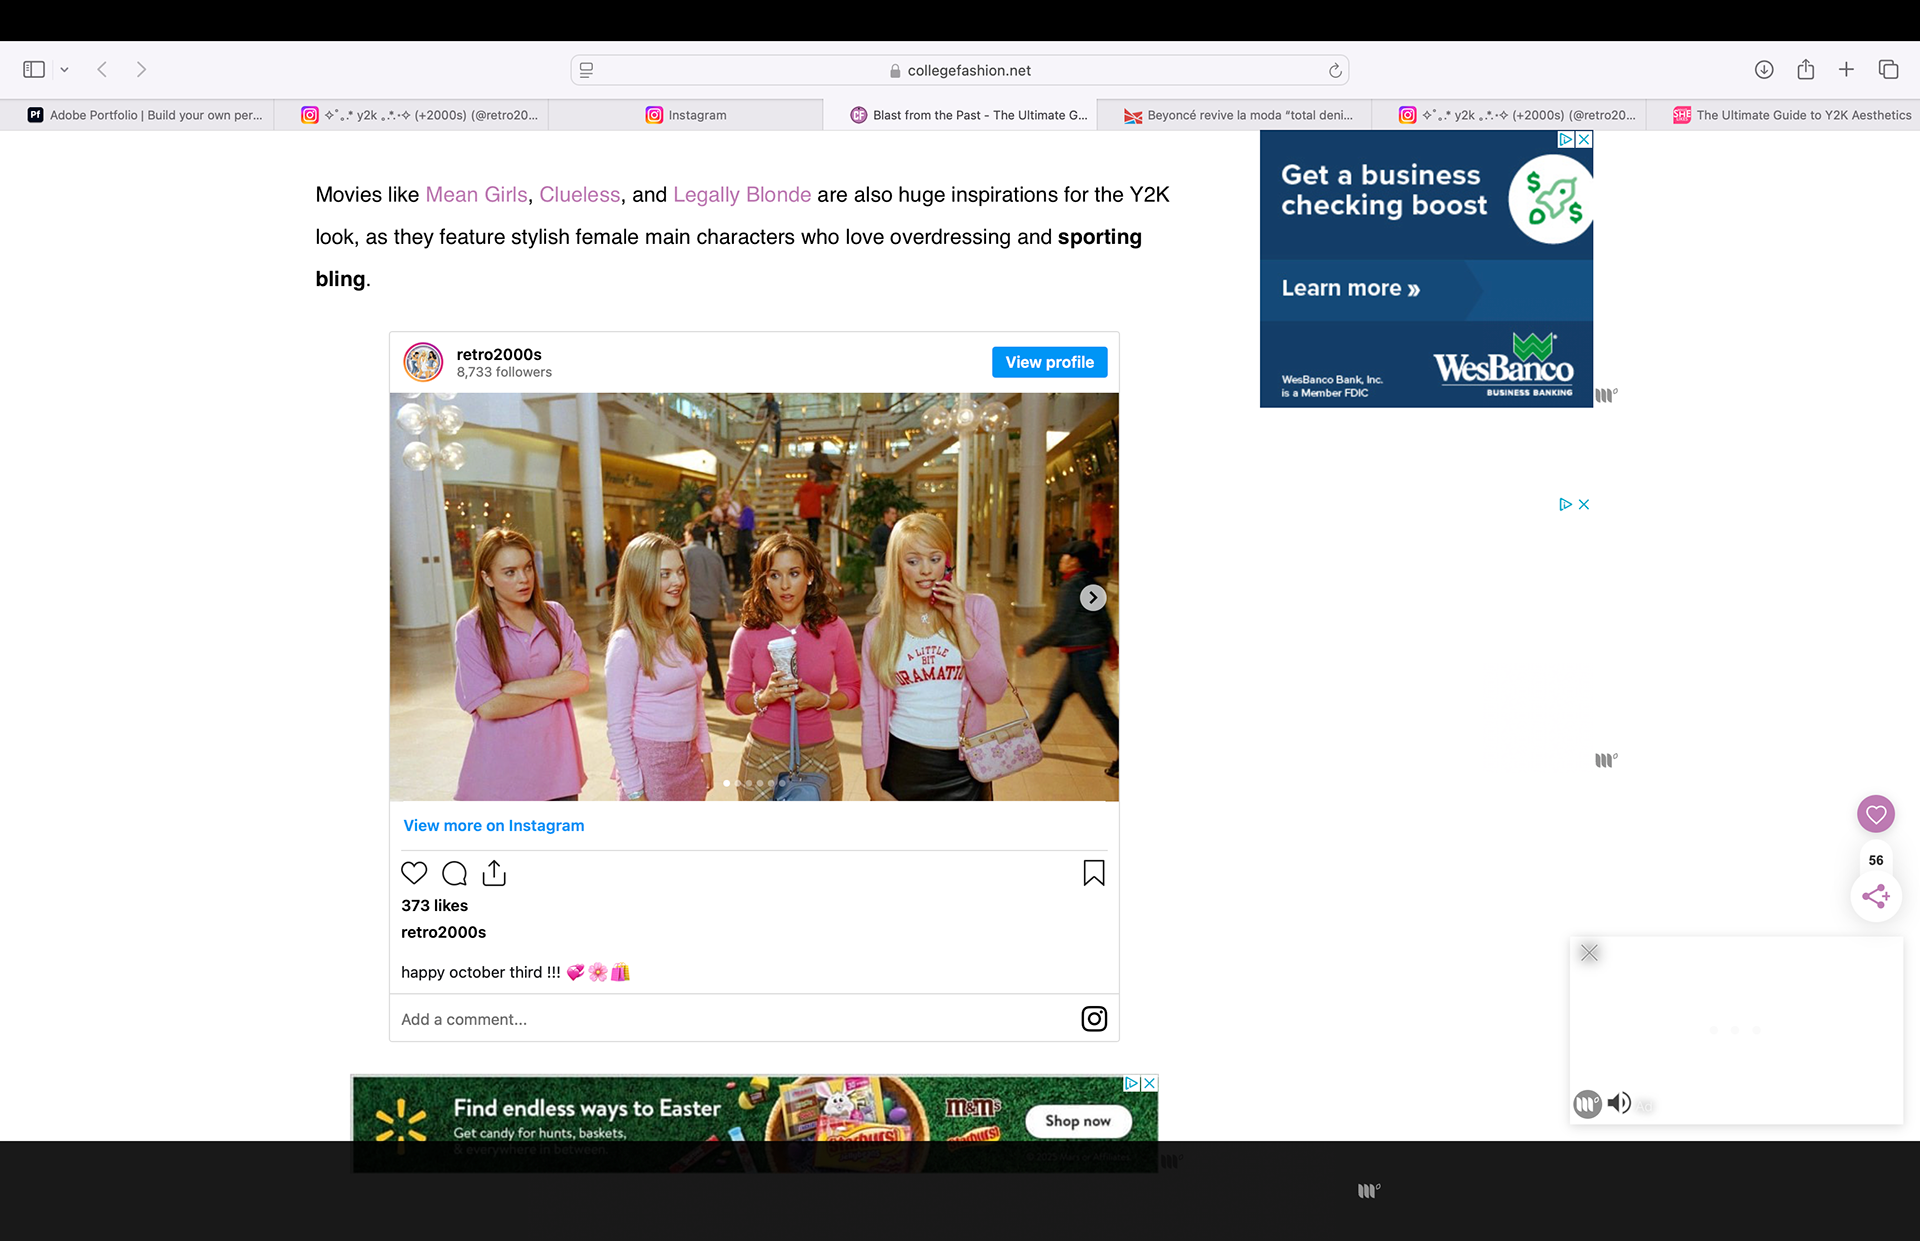
Task: Open the Legally Blonde link
Action: pyautogui.click(x=742, y=195)
